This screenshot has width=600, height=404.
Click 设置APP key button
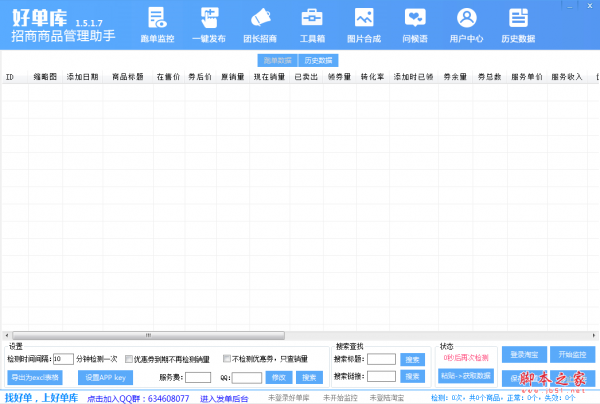point(105,378)
